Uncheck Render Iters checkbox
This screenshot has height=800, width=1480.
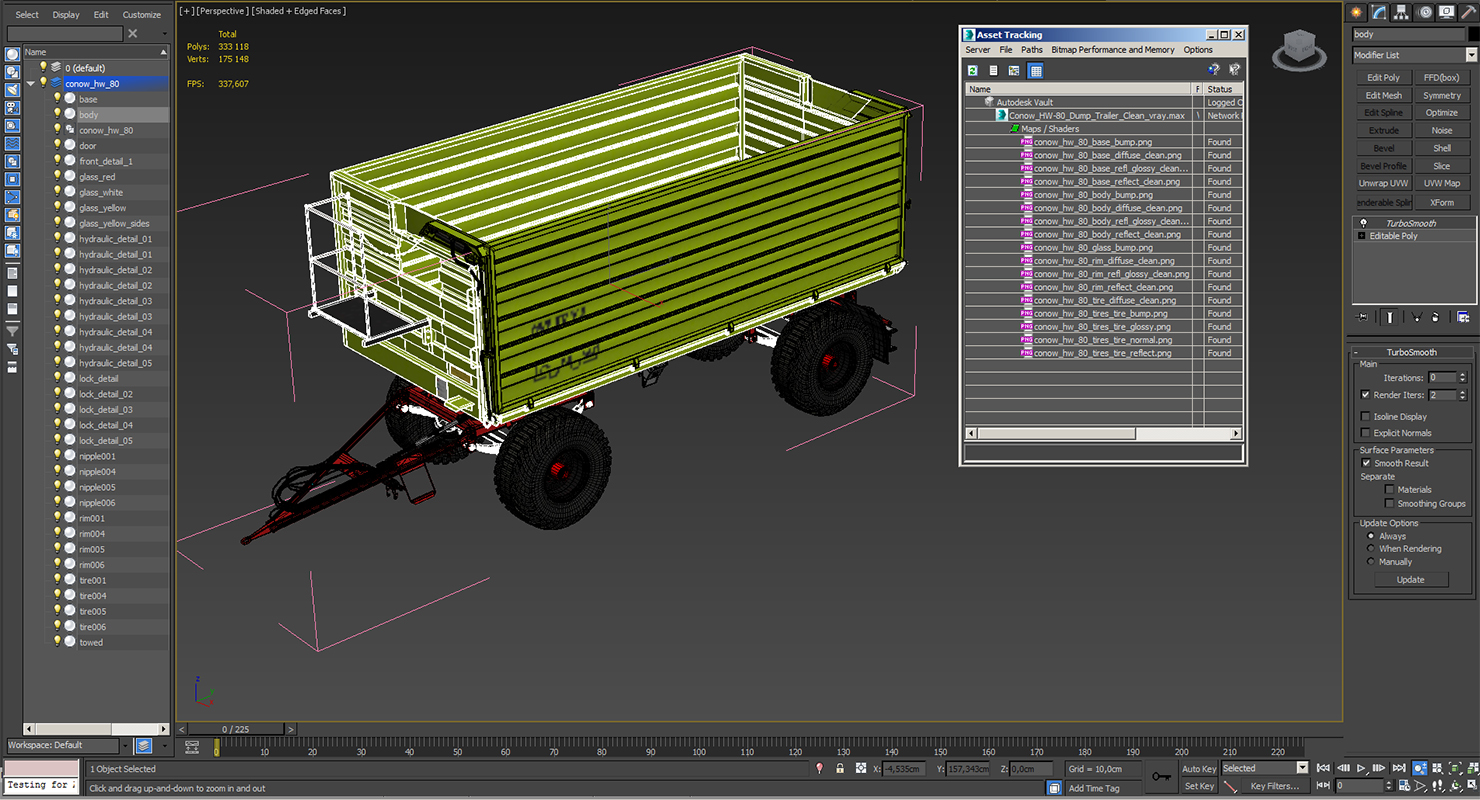pos(1366,395)
